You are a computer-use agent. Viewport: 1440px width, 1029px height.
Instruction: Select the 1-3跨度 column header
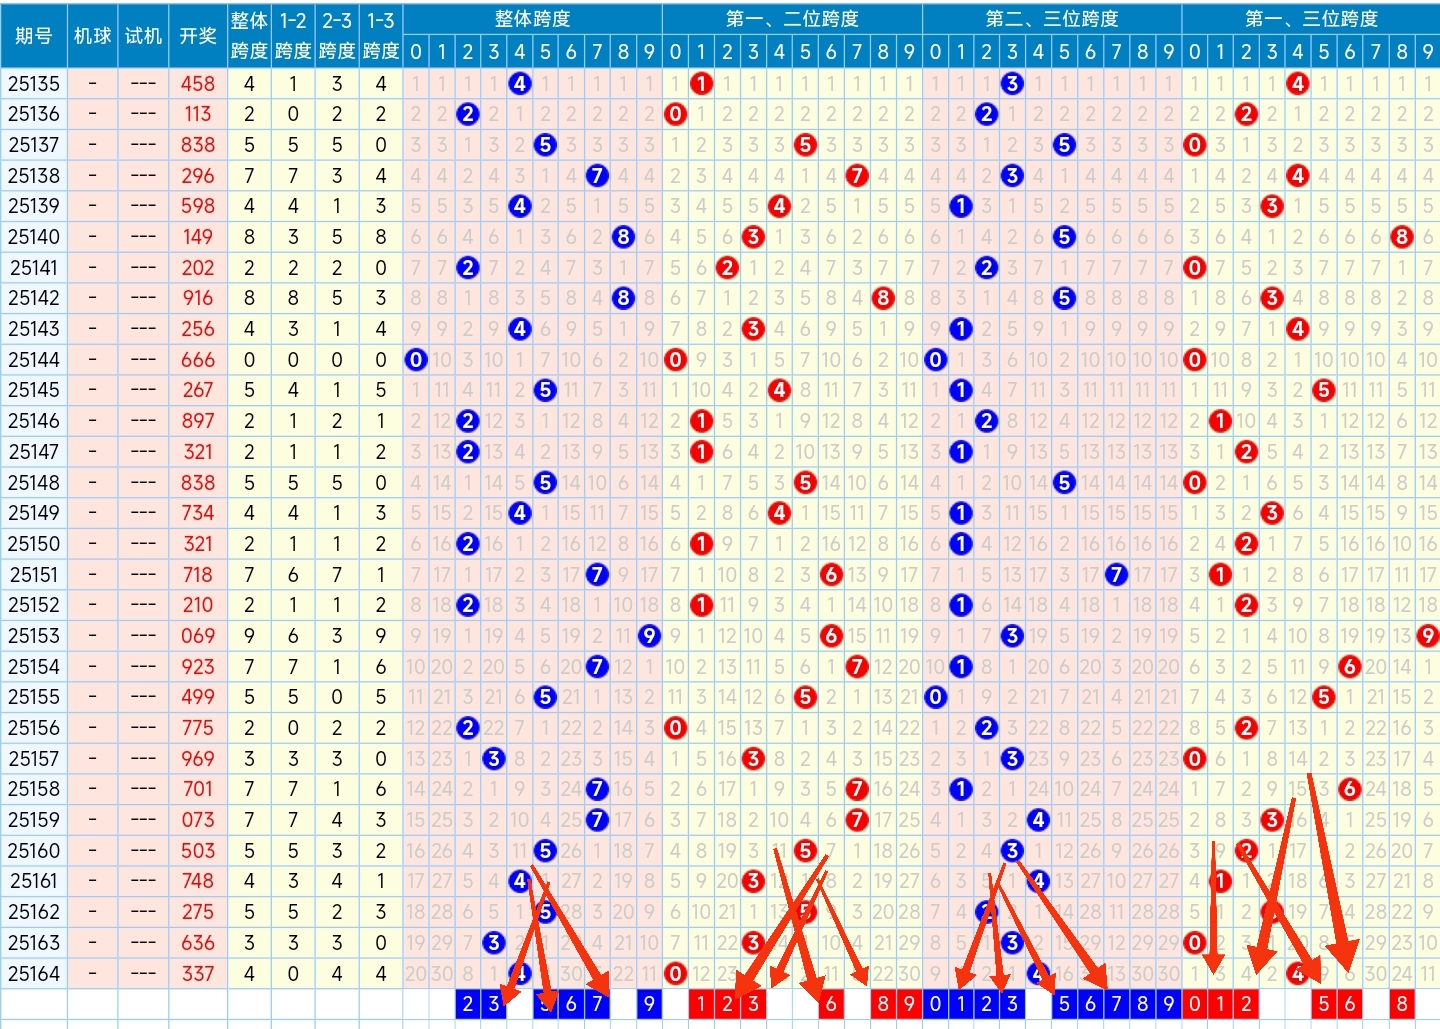381,35
